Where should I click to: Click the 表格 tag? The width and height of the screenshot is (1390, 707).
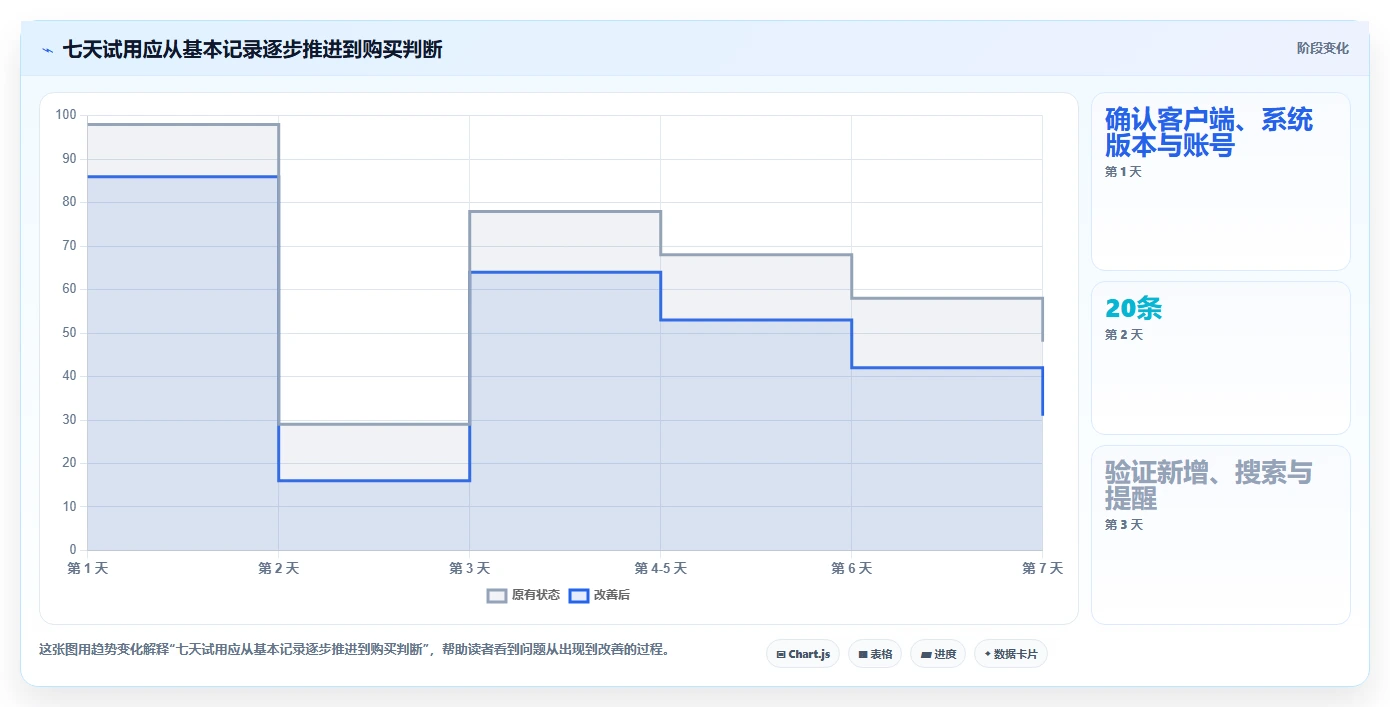[x=875, y=654]
